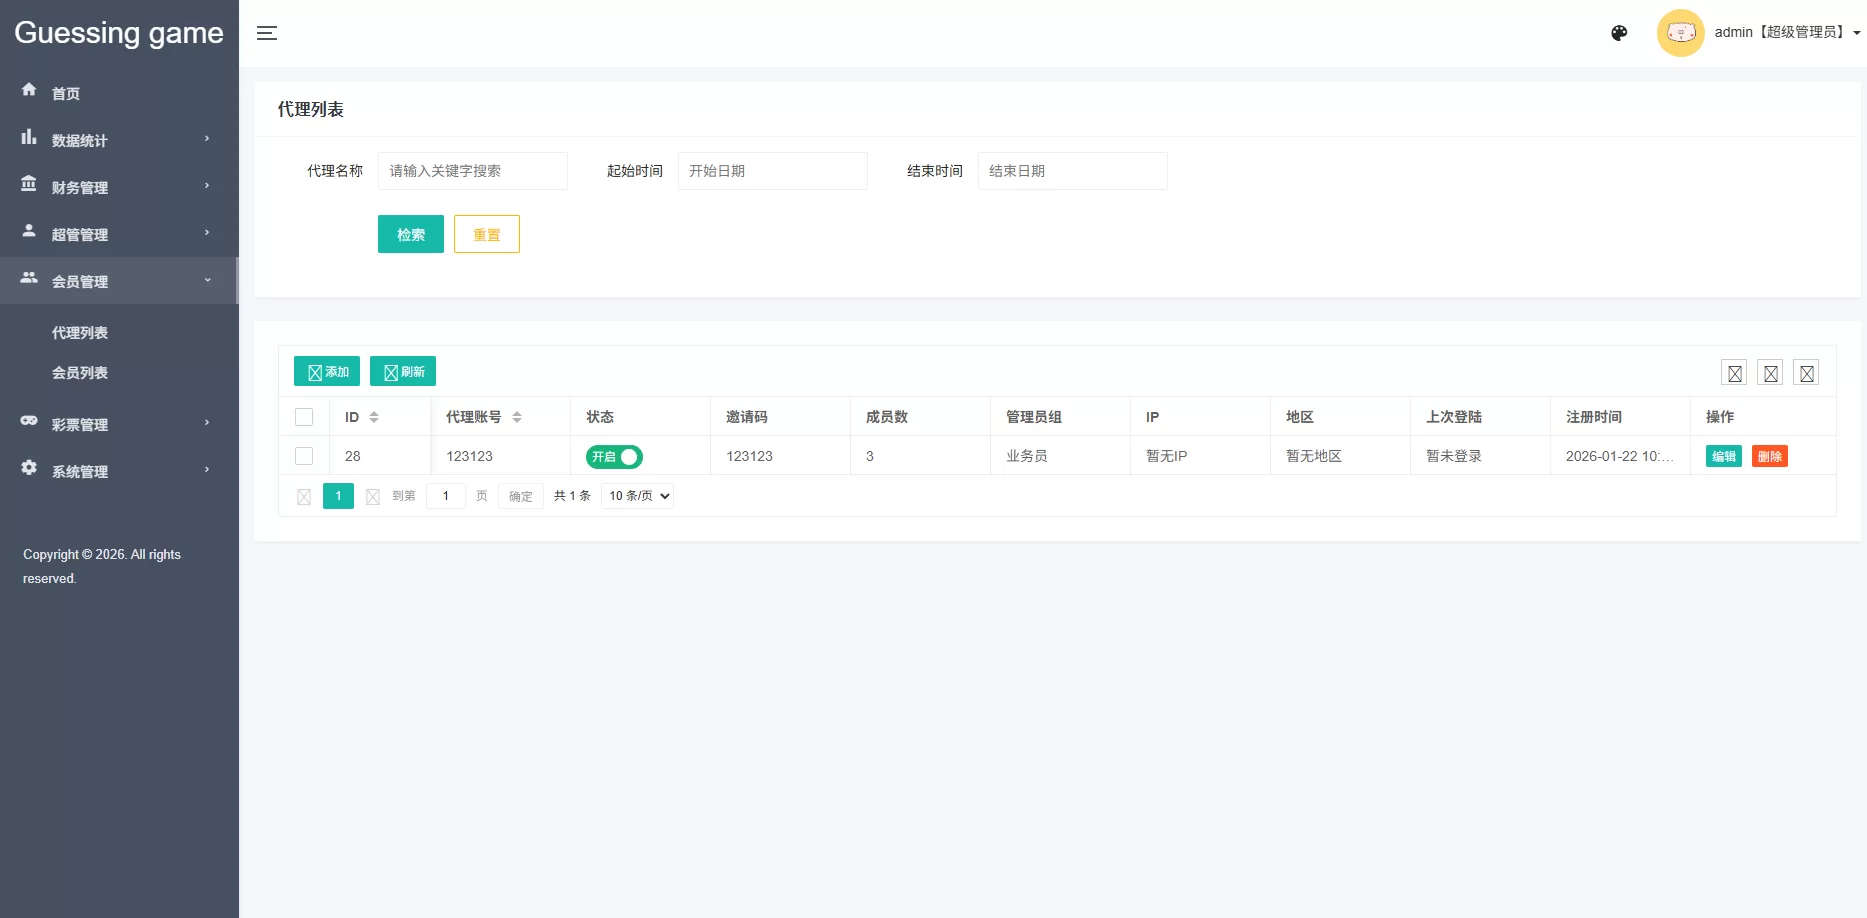Check the select-all checkbox in the table header

[304, 416]
